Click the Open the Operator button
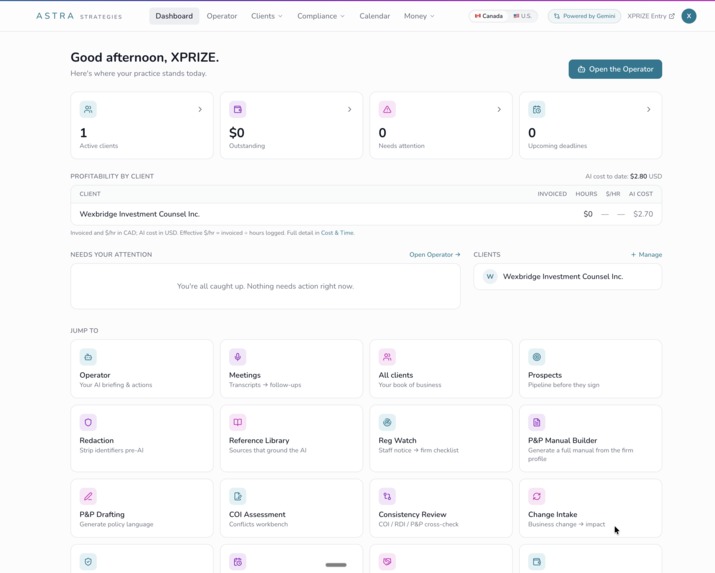This screenshot has width=715, height=573. click(615, 69)
